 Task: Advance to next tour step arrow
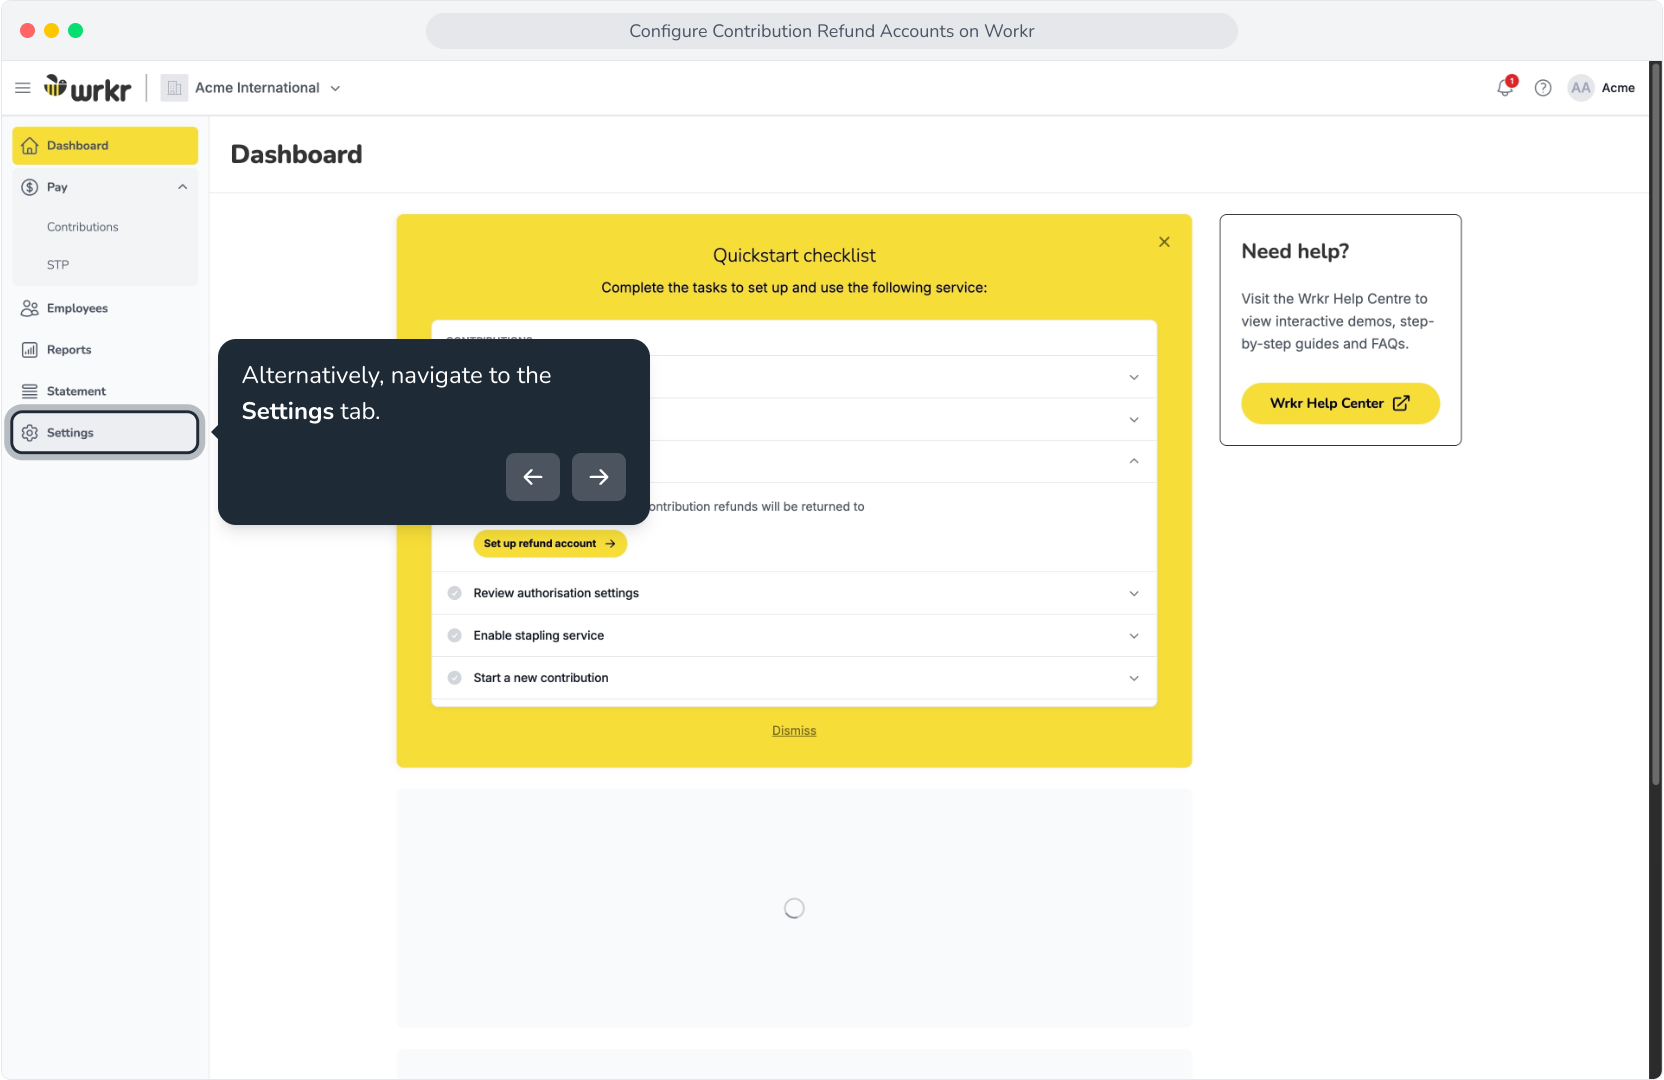tap(599, 477)
